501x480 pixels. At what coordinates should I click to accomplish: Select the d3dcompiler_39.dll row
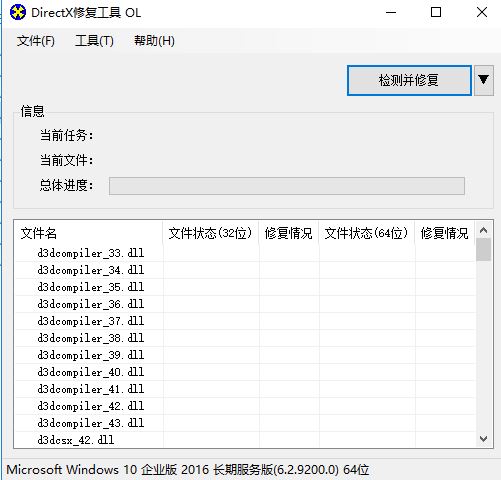coord(245,355)
